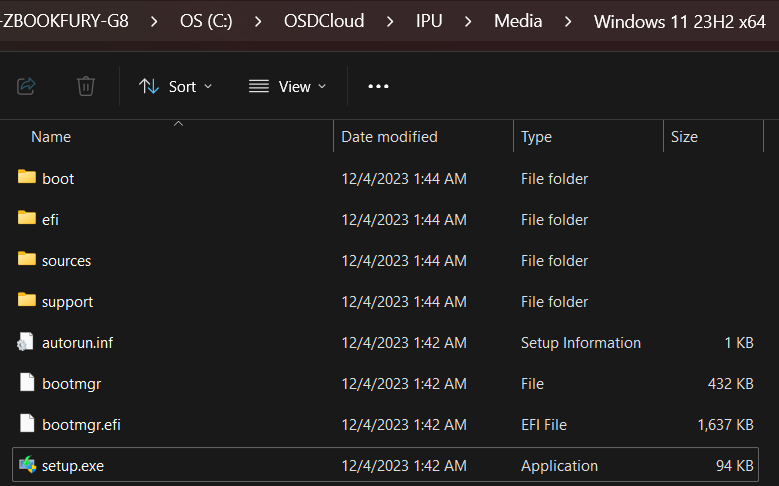
Task: Click IPU in the address path
Action: click(431, 21)
